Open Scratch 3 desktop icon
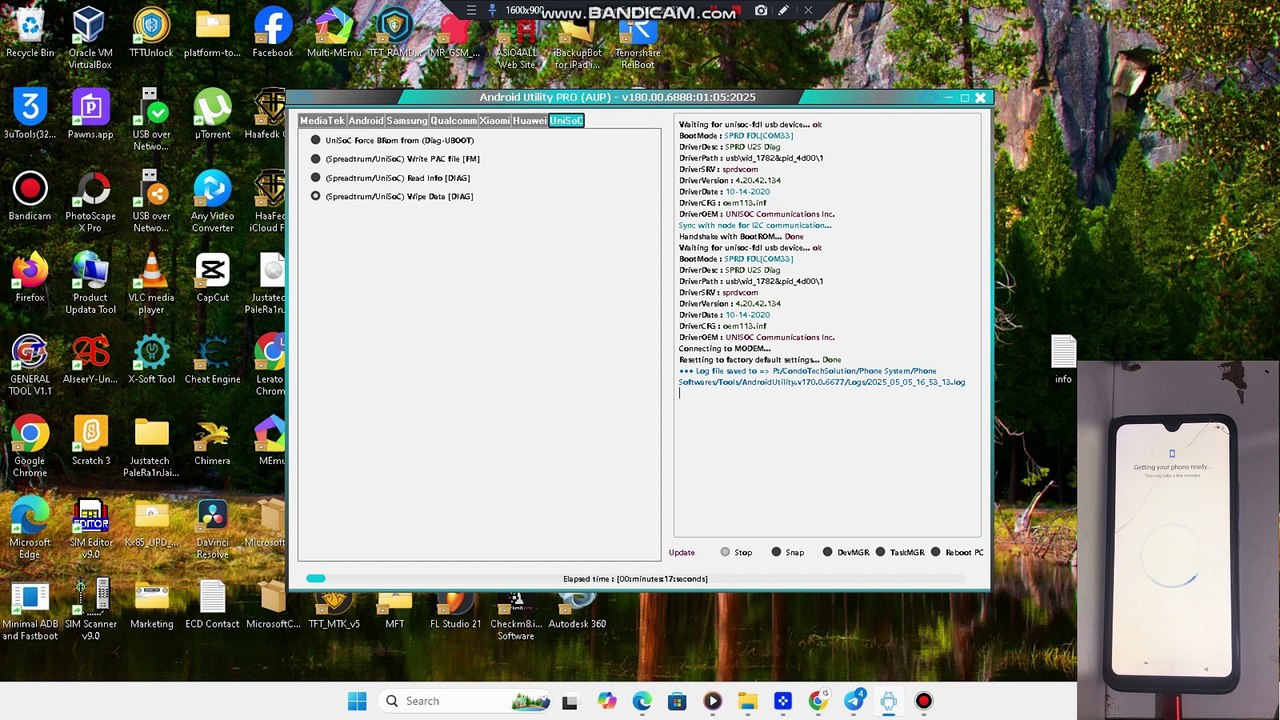 [x=90, y=440]
